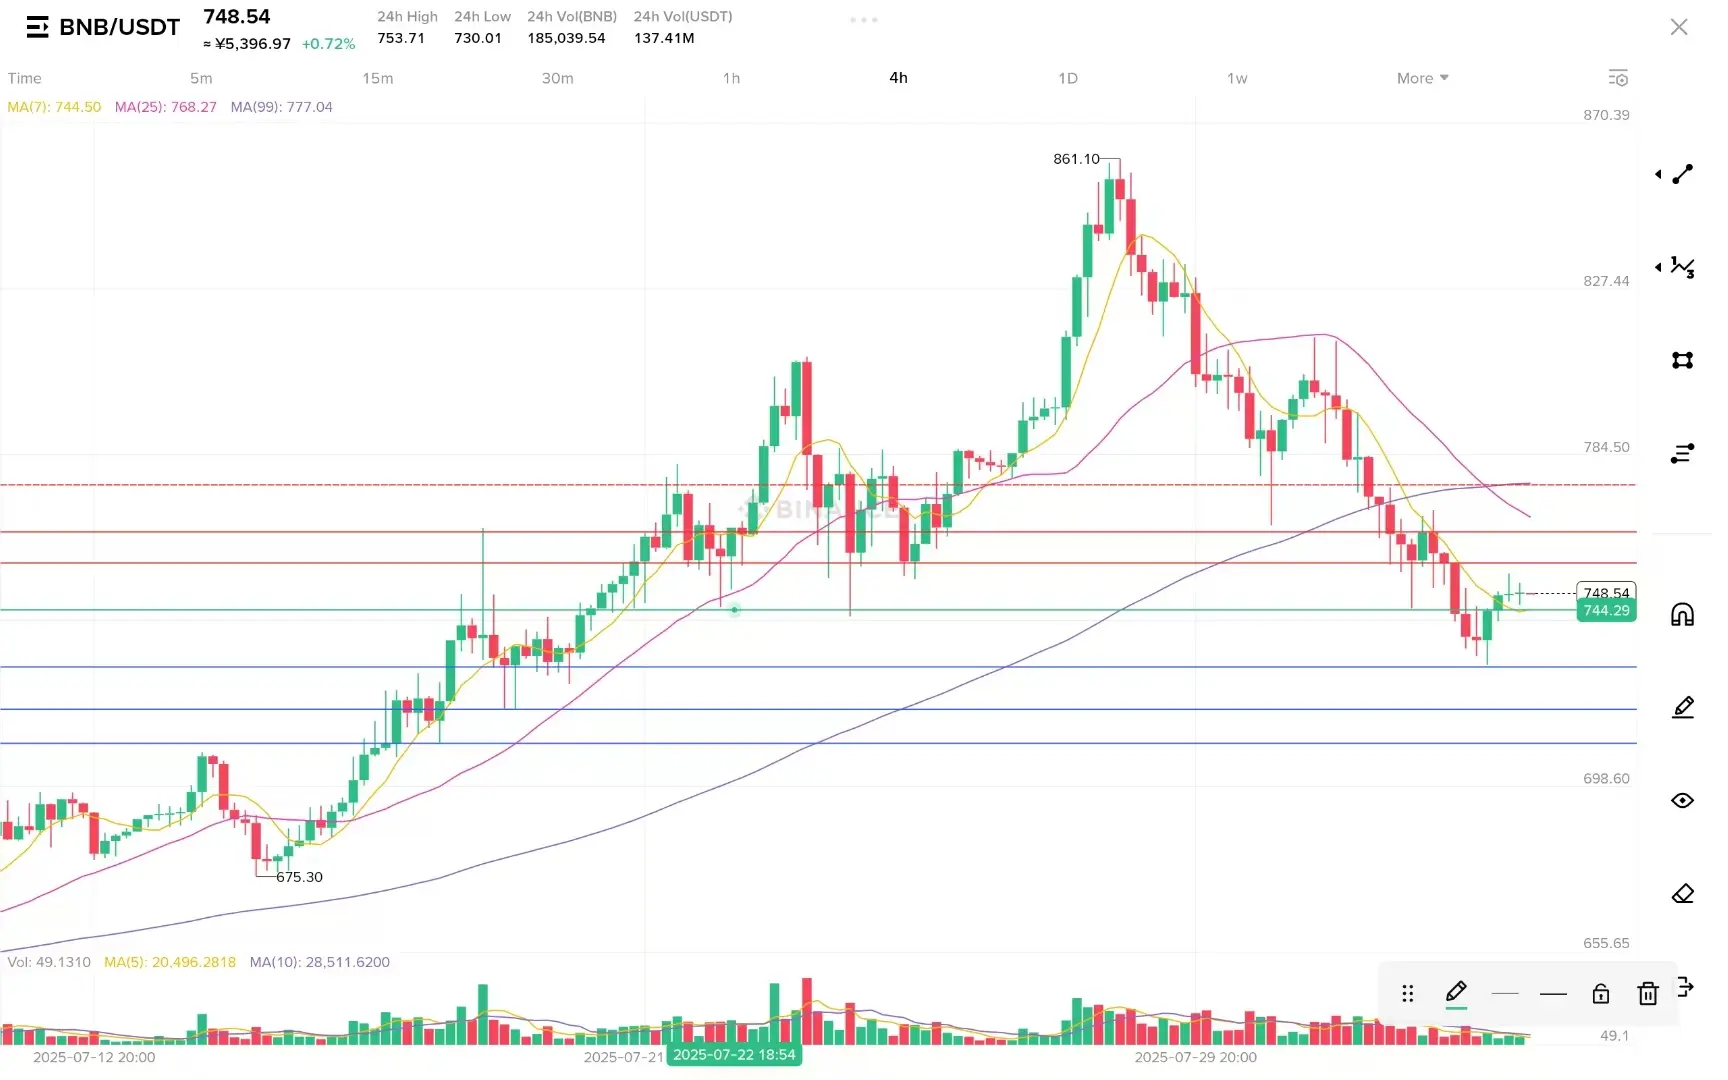This screenshot has height=1080, width=1728.
Task: Switch to the 15m timeframe
Action: [378, 78]
